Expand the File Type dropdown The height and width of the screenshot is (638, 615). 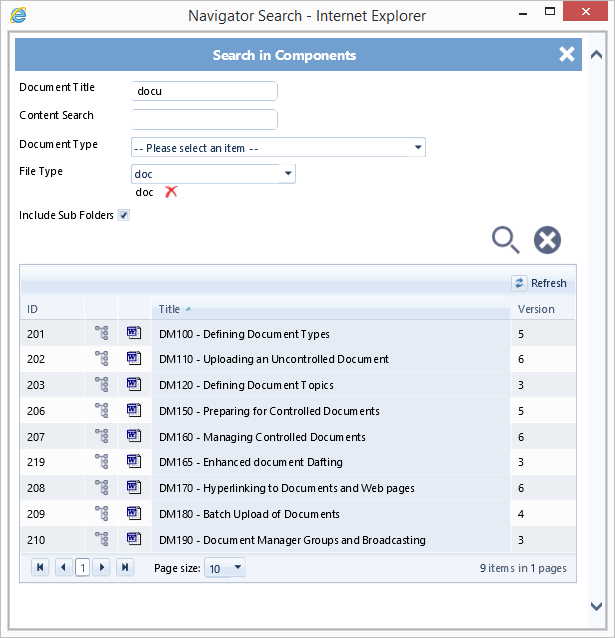coord(288,173)
